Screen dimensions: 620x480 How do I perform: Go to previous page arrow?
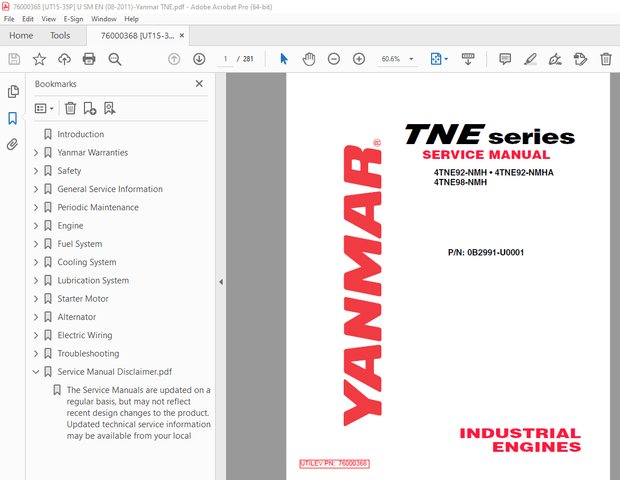click(174, 59)
